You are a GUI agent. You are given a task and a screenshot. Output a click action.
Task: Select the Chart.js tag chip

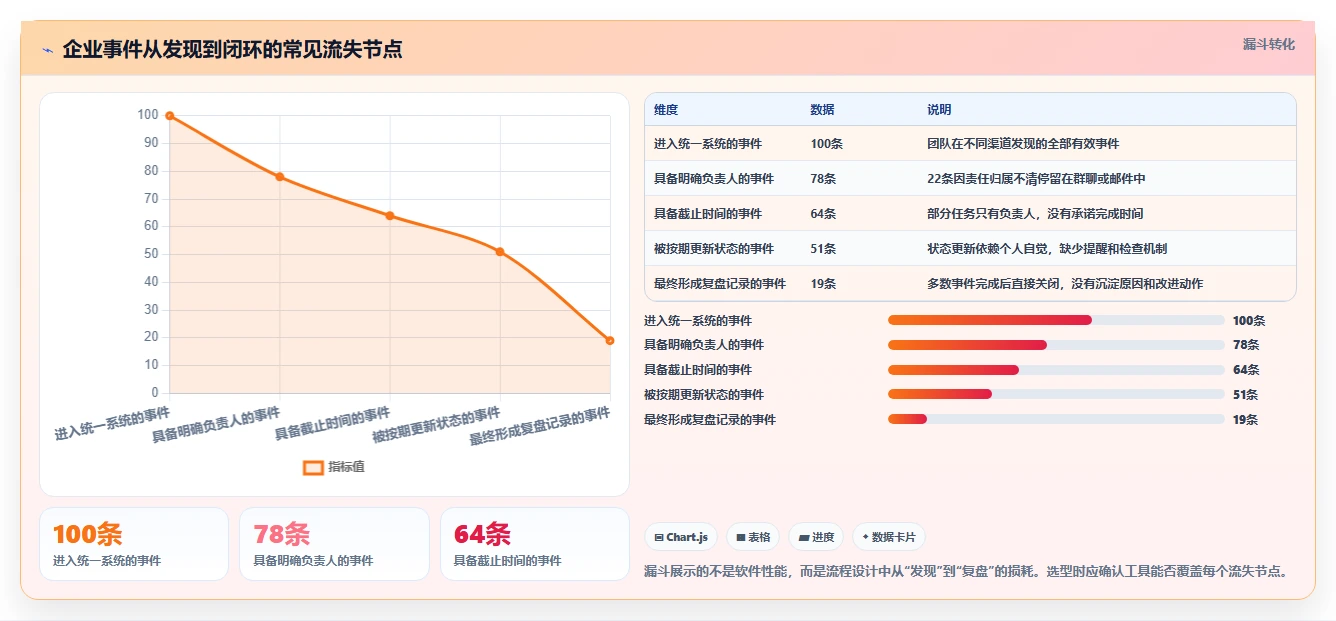click(681, 537)
